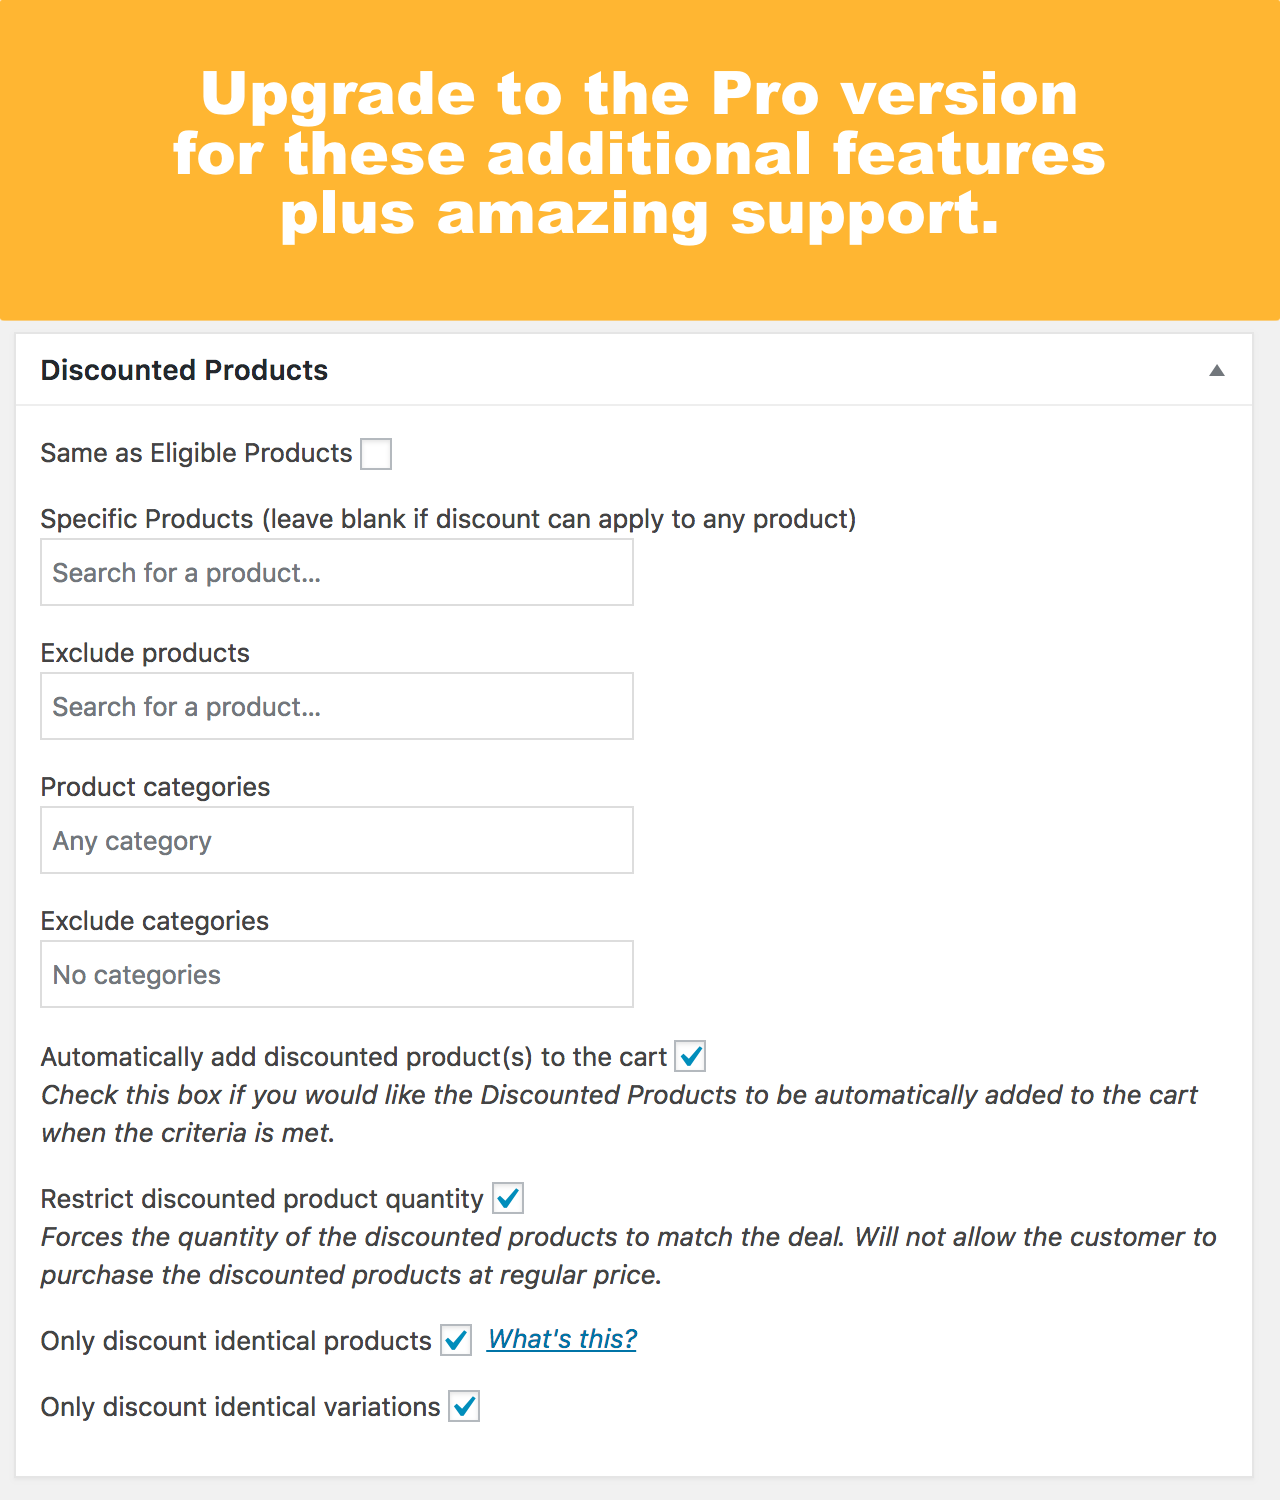Focus the Exclude products search field

pos(336,707)
